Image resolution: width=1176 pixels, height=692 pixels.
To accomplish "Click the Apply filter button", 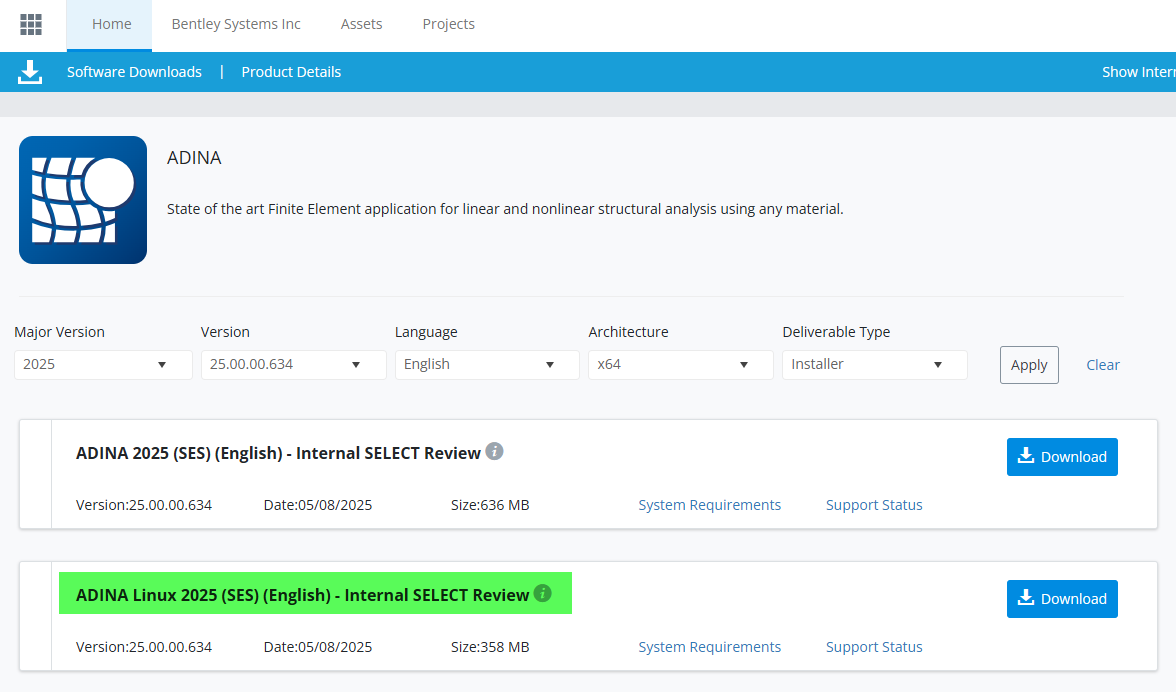I will click(x=1029, y=365).
